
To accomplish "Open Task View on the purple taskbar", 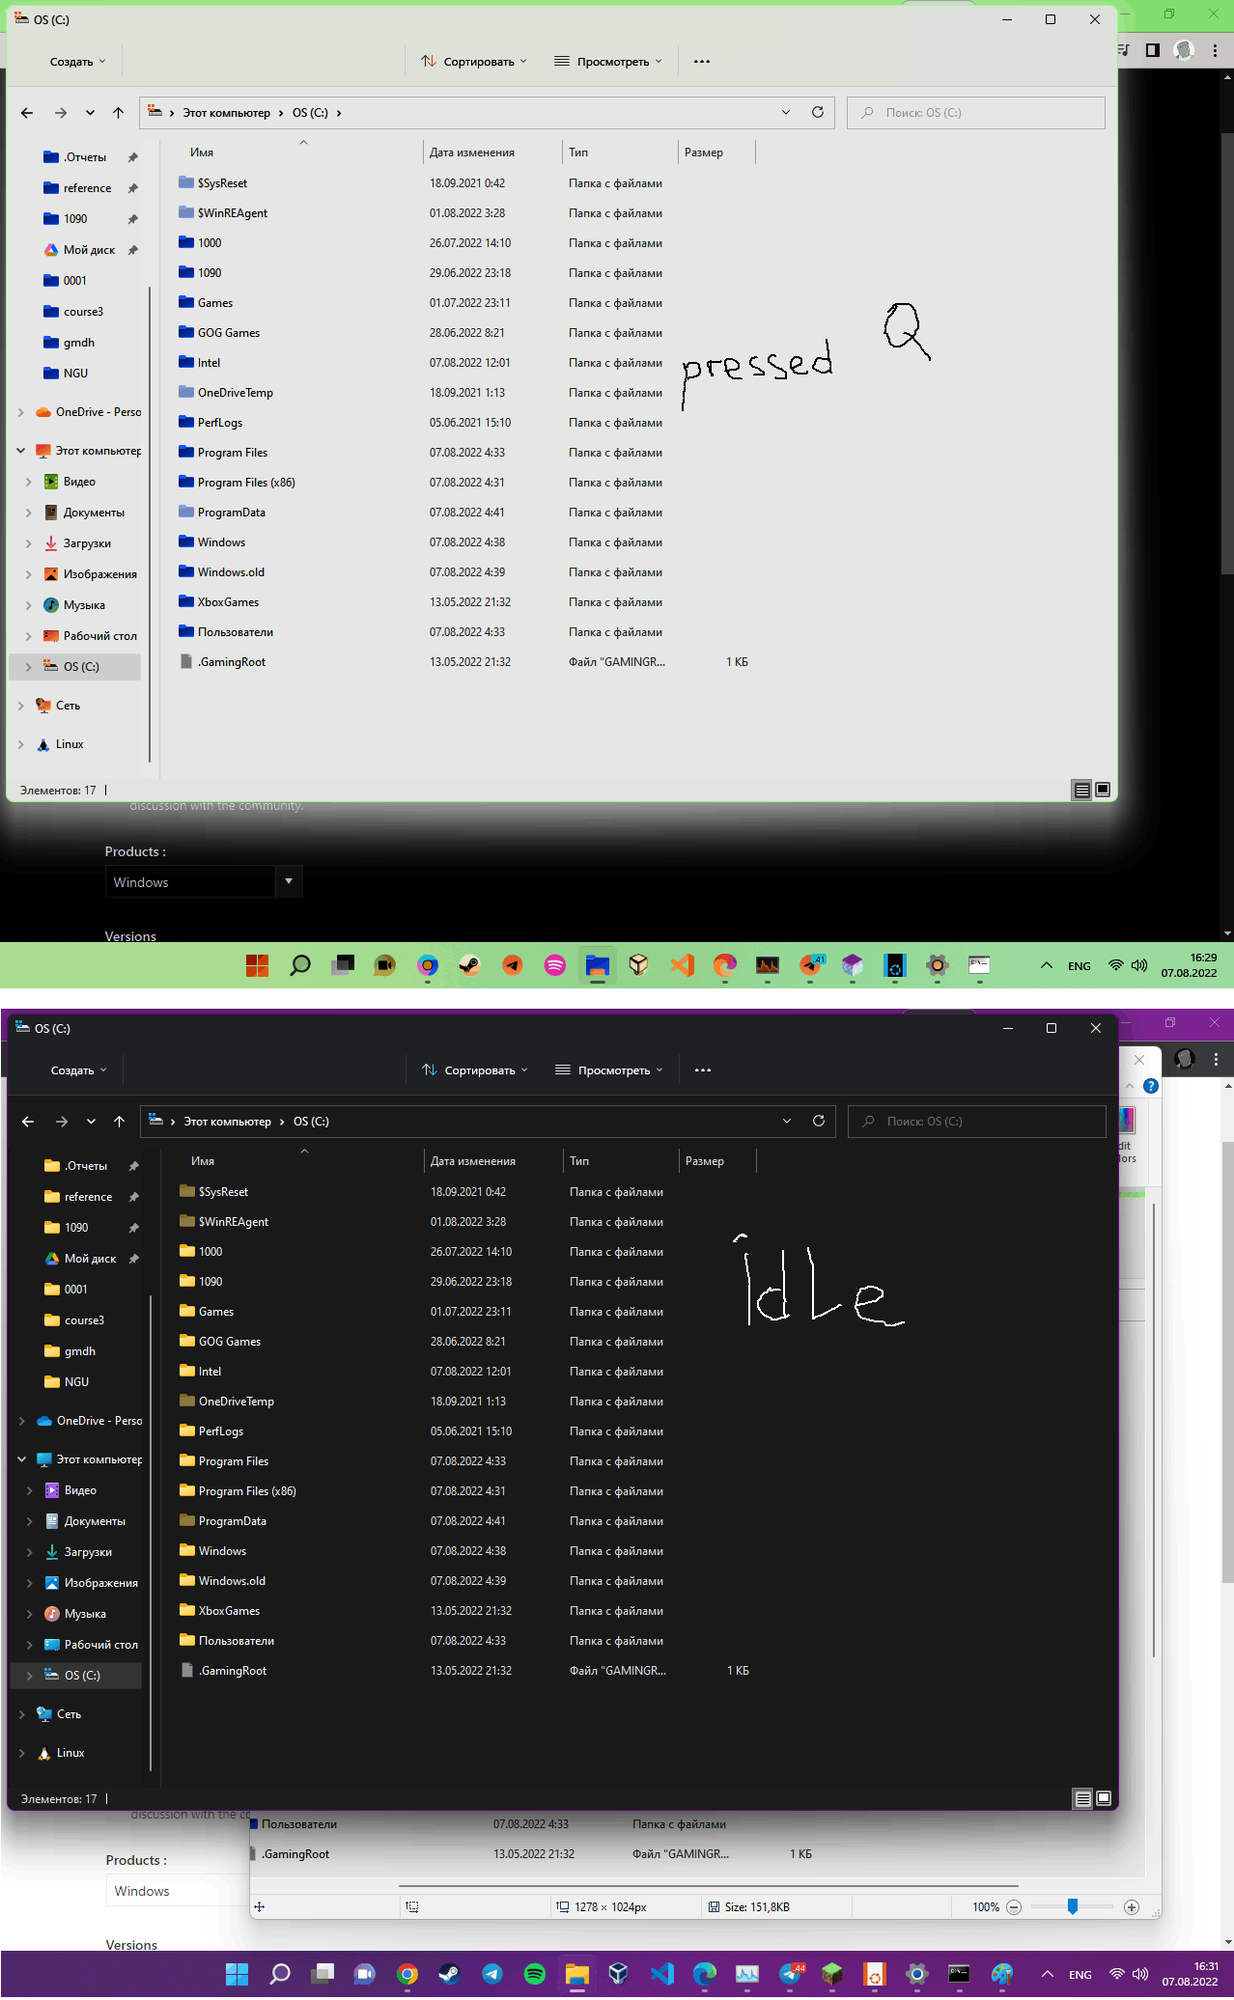I will pyautogui.click(x=322, y=1974).
